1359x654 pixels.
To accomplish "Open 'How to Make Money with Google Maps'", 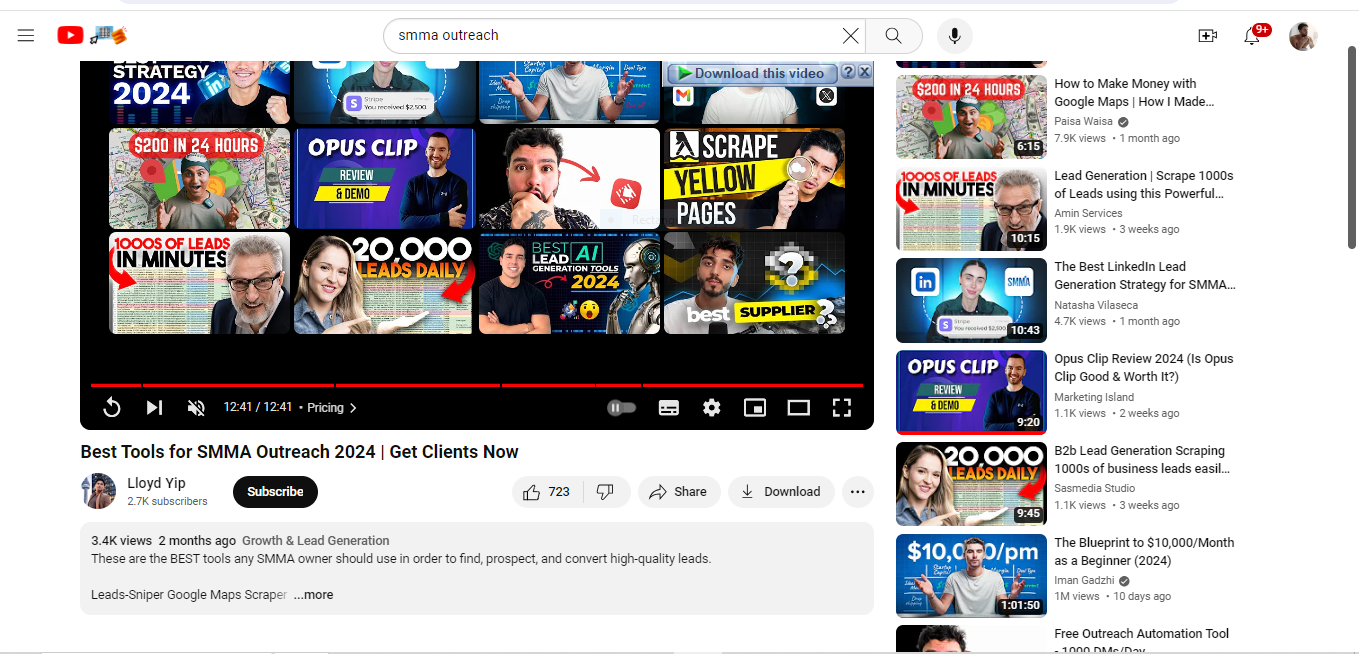I will 1134,93.
